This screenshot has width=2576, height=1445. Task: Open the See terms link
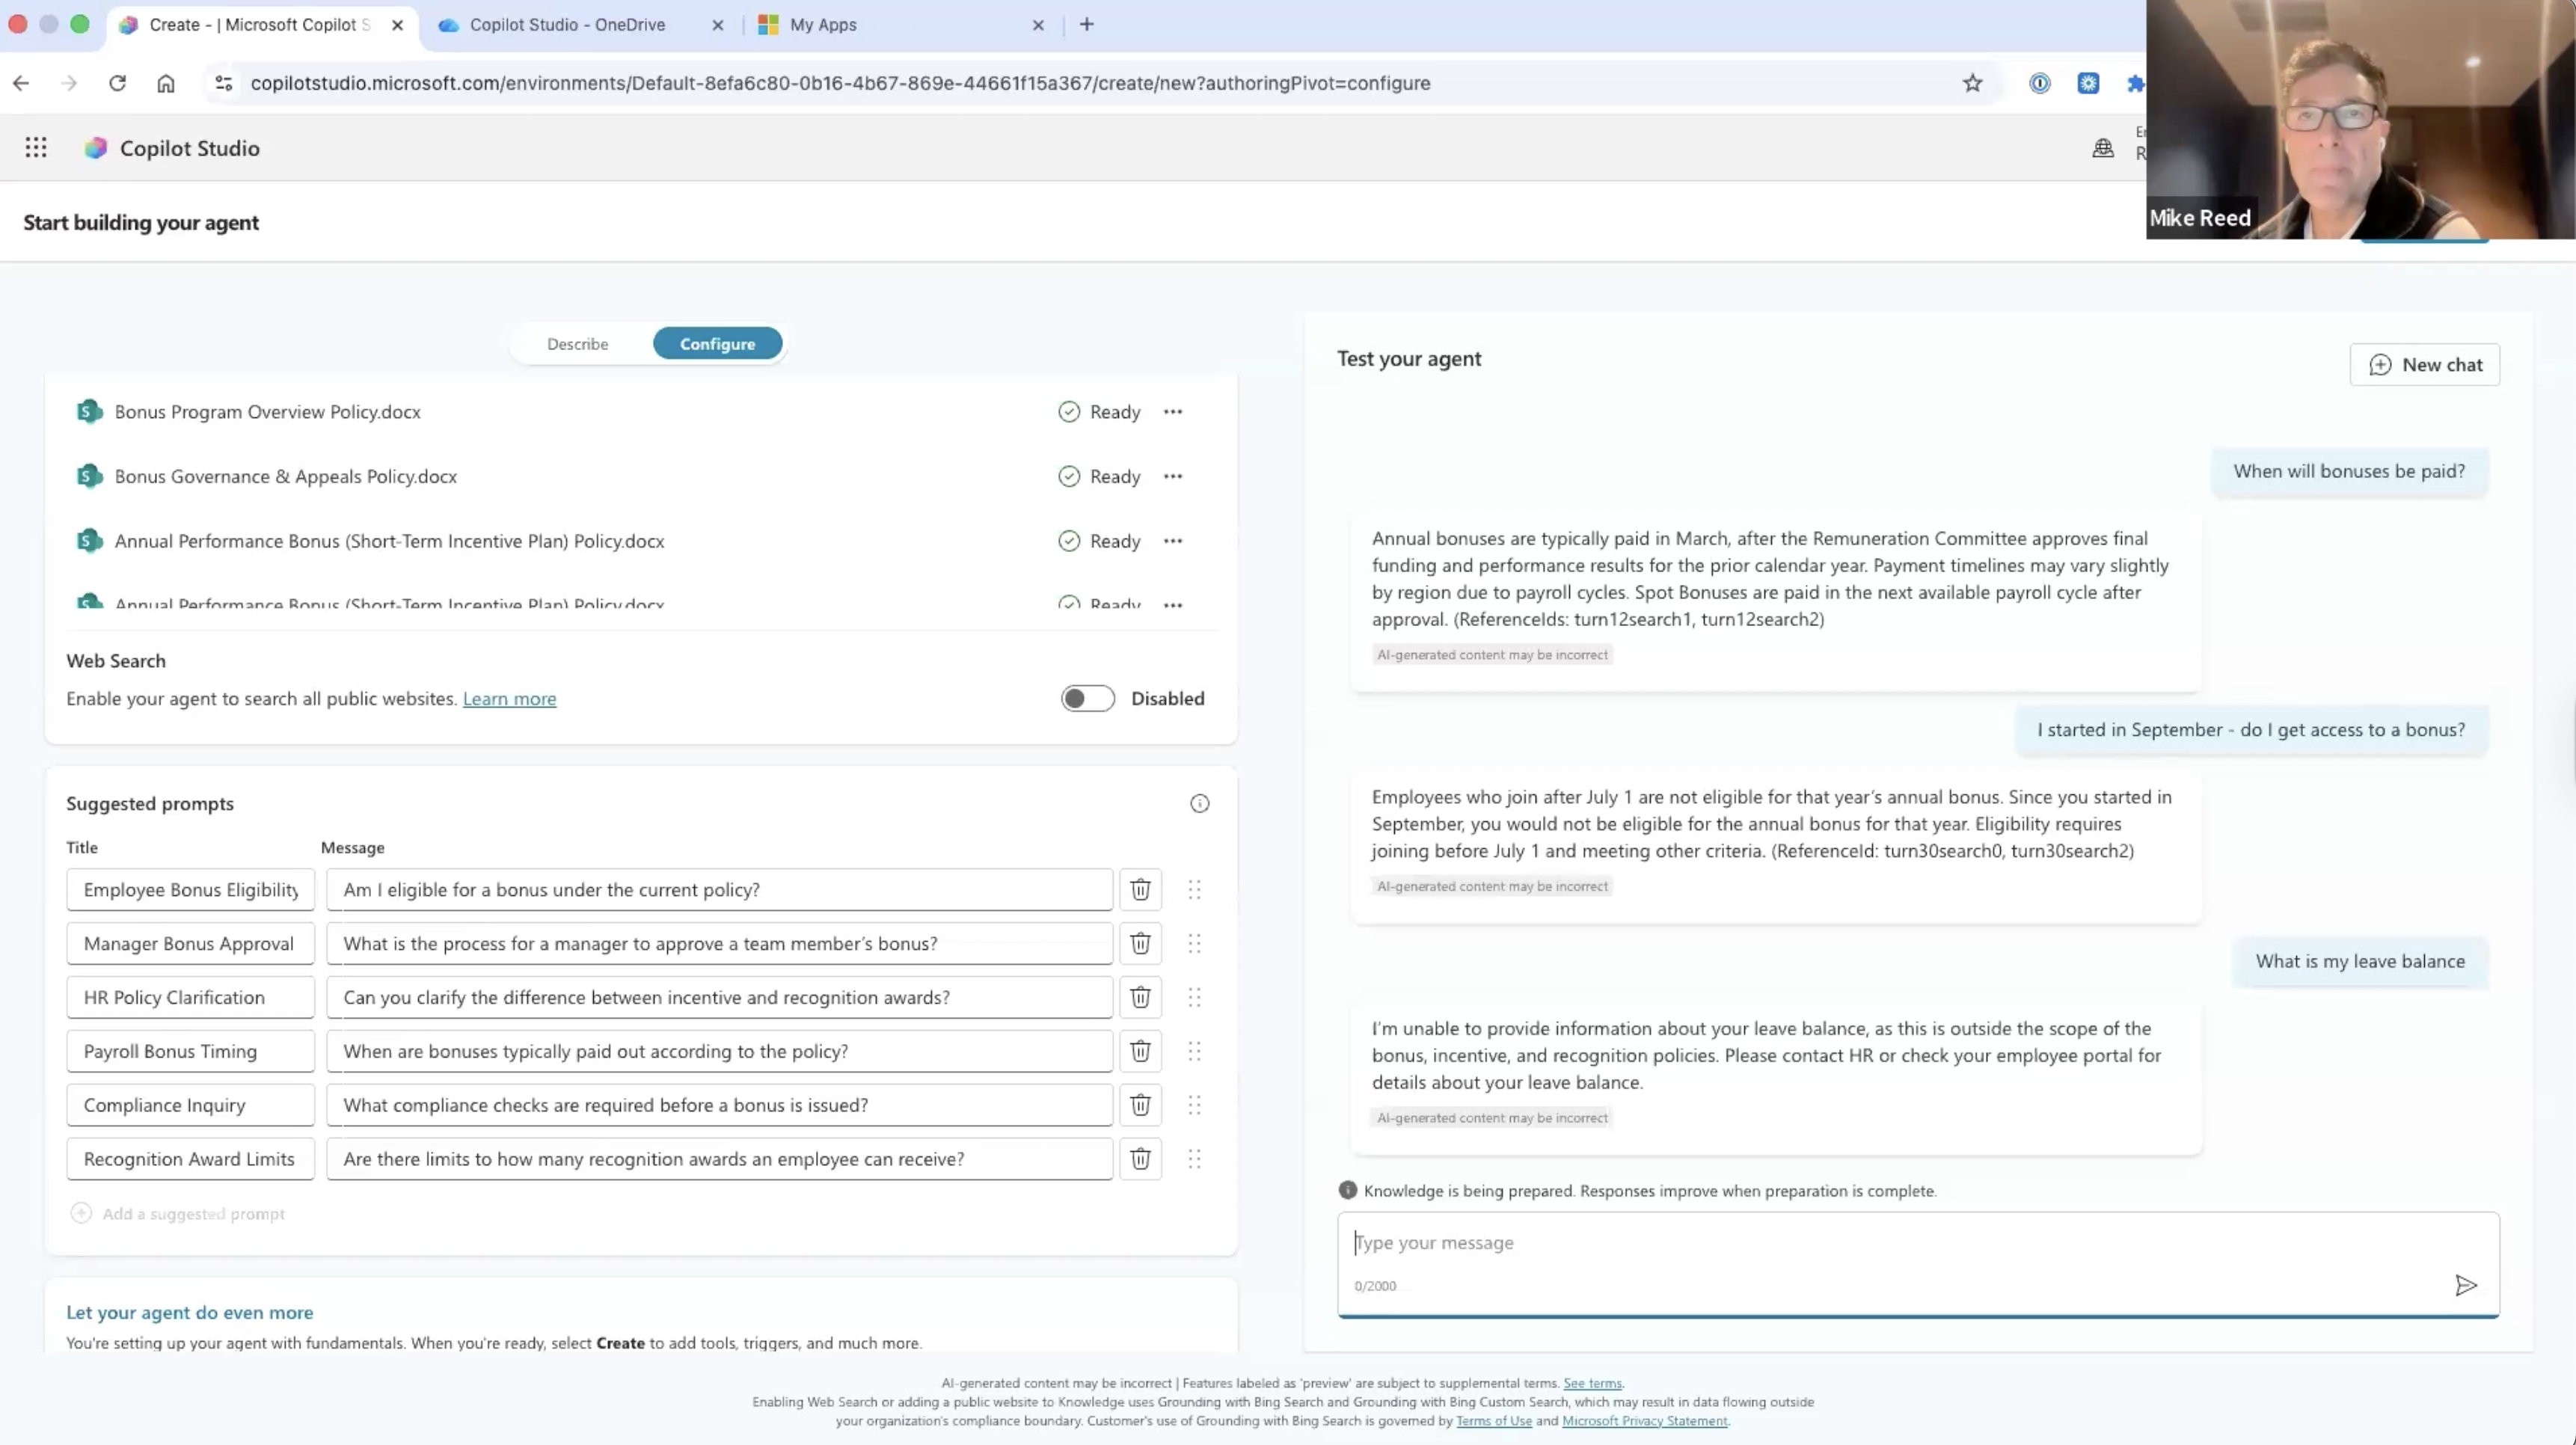coord(1592,1383)
